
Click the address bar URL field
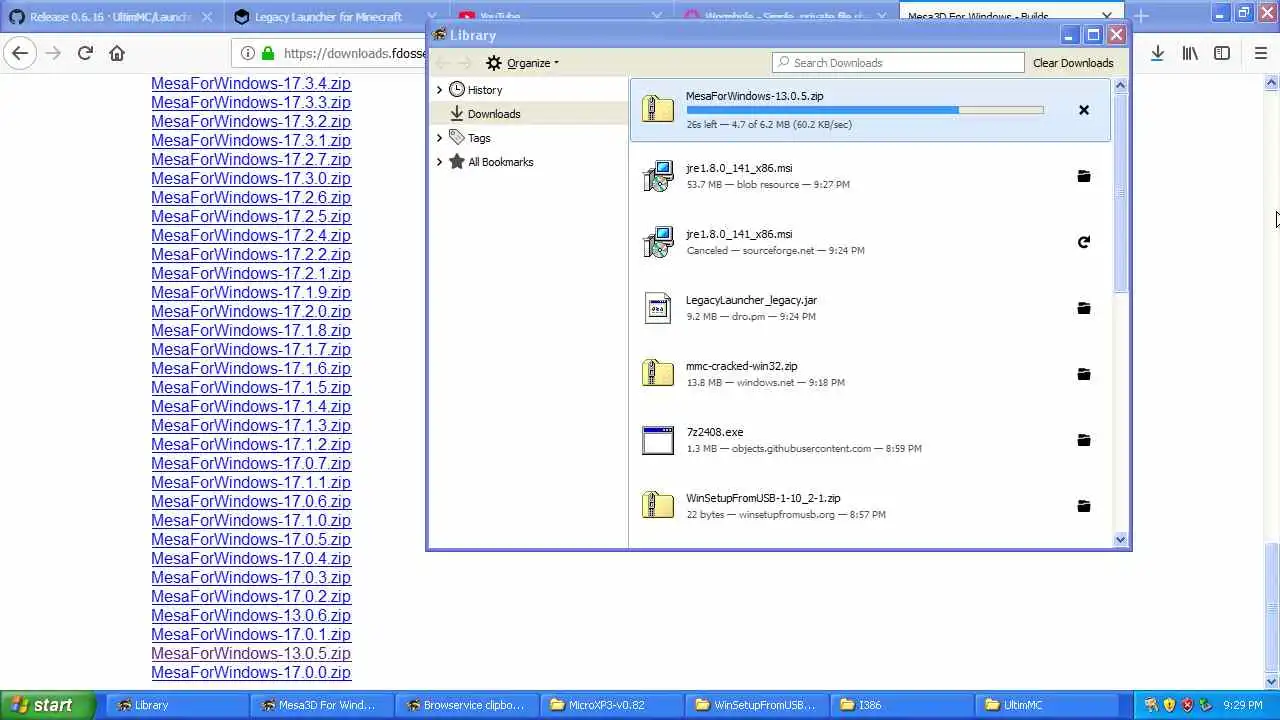tap(355, 53)
